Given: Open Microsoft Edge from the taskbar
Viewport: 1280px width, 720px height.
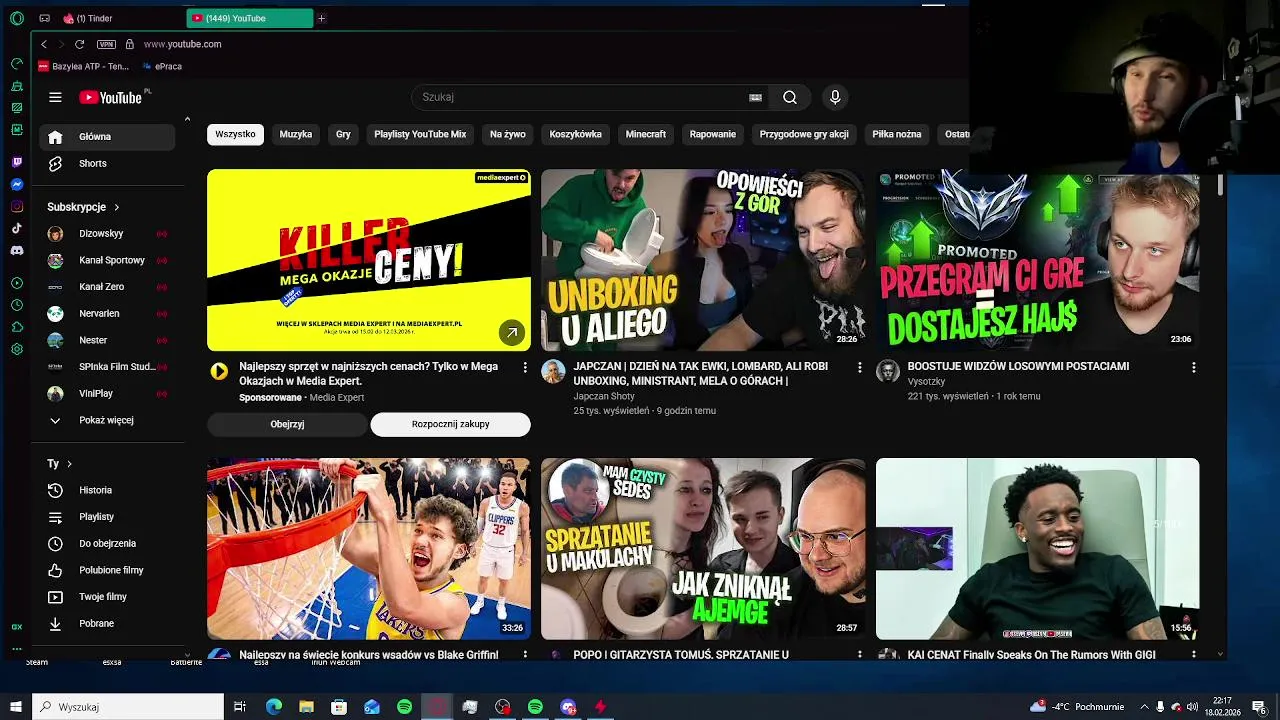Looking at the screenshot, I should tap(274, 707).
